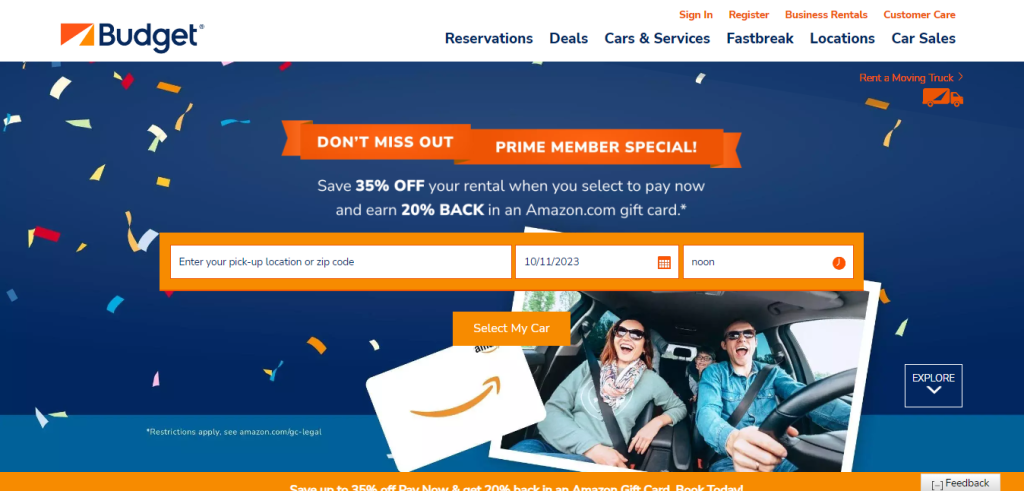The height and width of the screenshot is (491, 1024).
Task: Open the 10/11/2023 pick-up date field
Action: point(596,262)
